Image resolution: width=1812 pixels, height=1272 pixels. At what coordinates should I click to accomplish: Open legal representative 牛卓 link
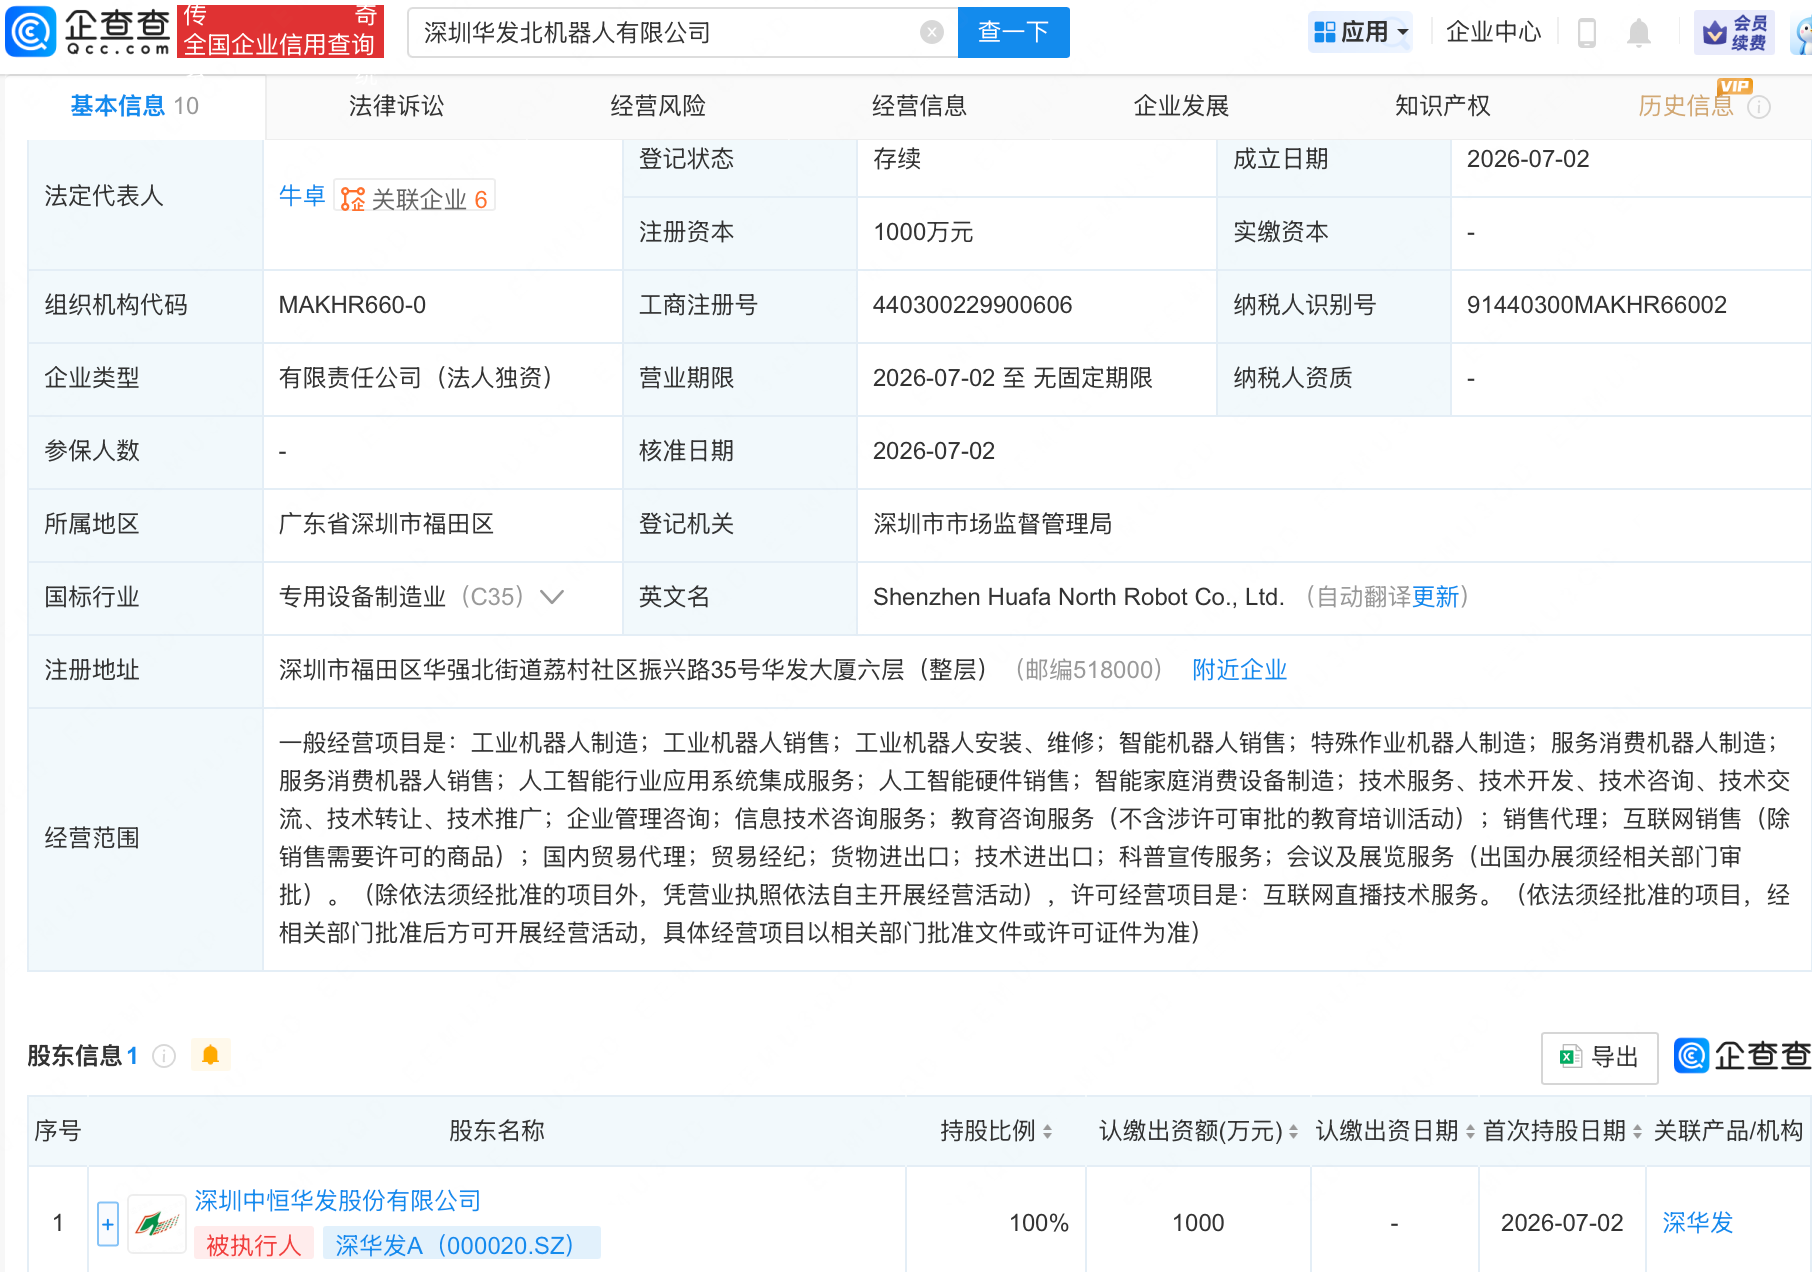click(302, 196)
